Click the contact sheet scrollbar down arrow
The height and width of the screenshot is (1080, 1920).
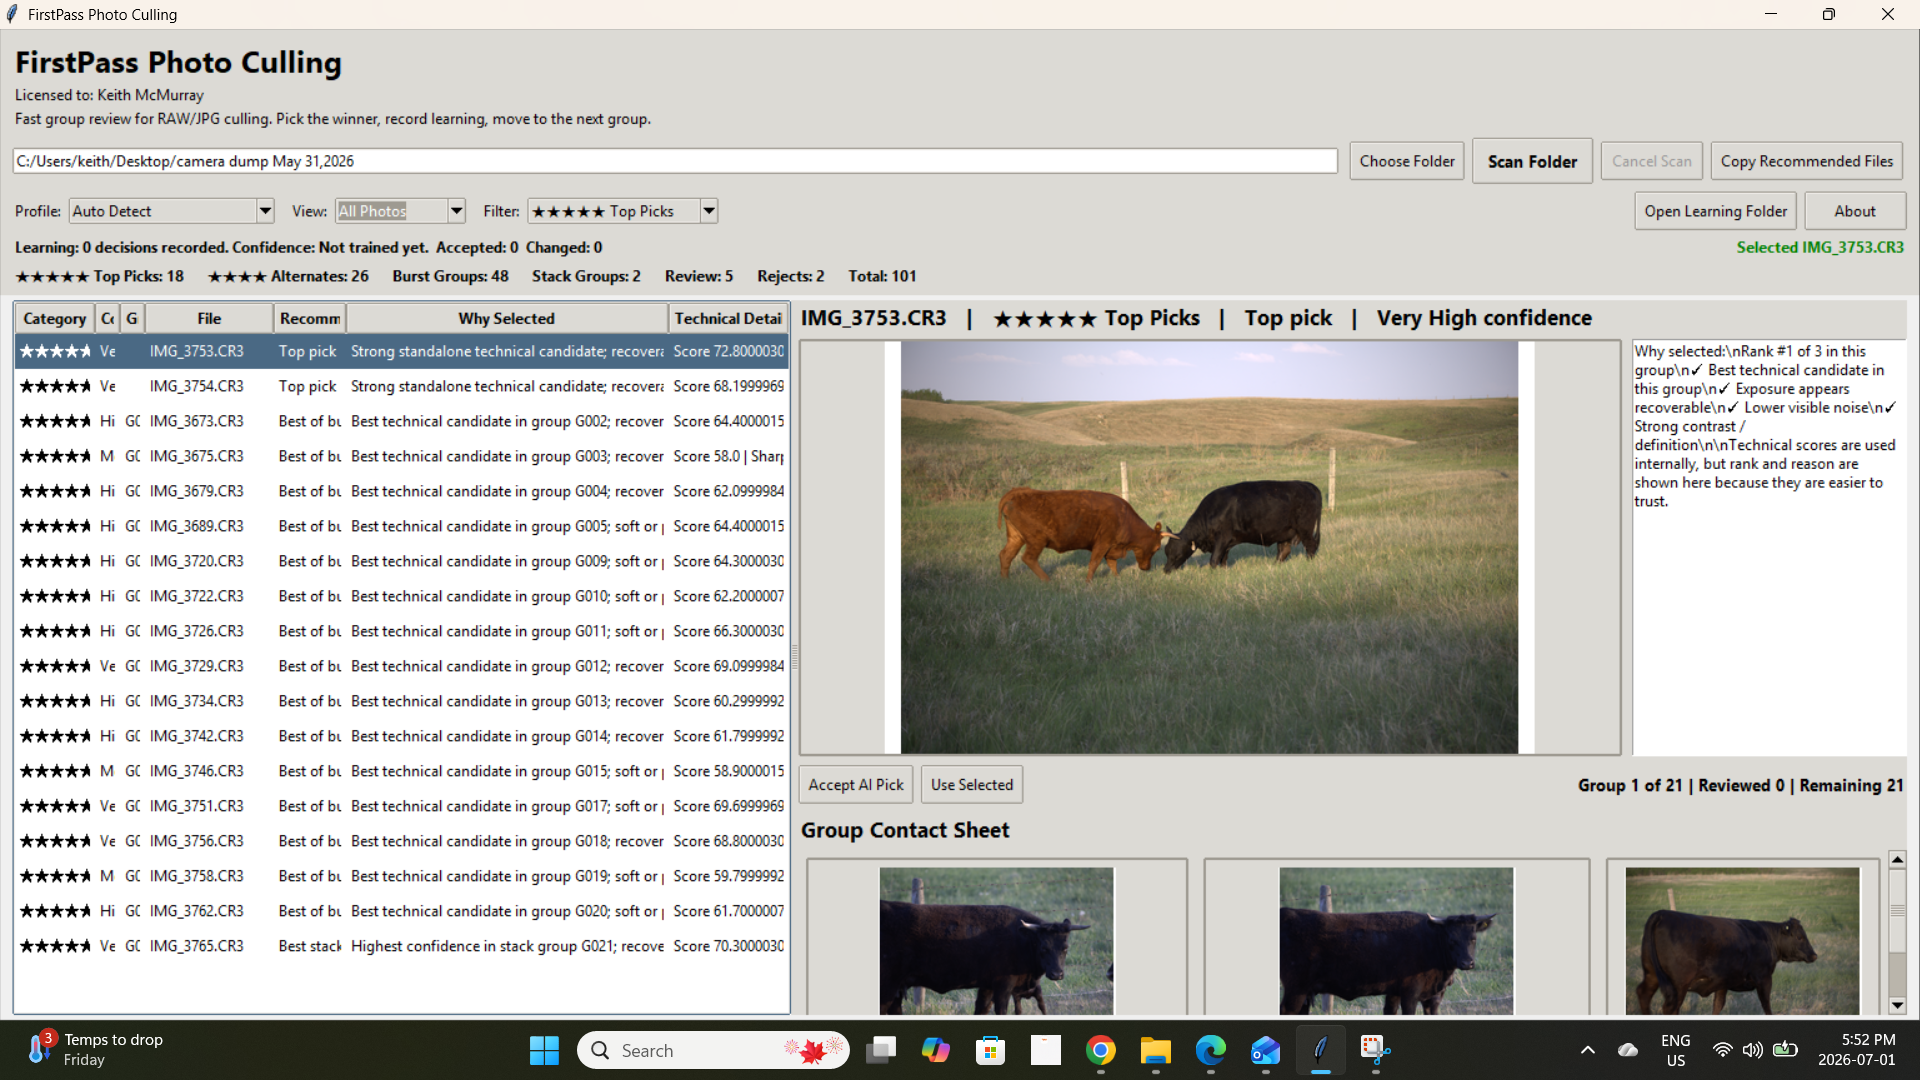point(1897,1005)
